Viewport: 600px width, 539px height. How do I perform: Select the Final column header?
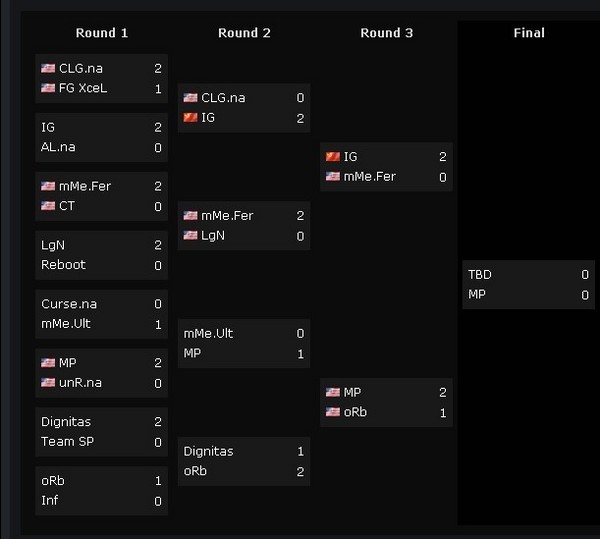529,33
